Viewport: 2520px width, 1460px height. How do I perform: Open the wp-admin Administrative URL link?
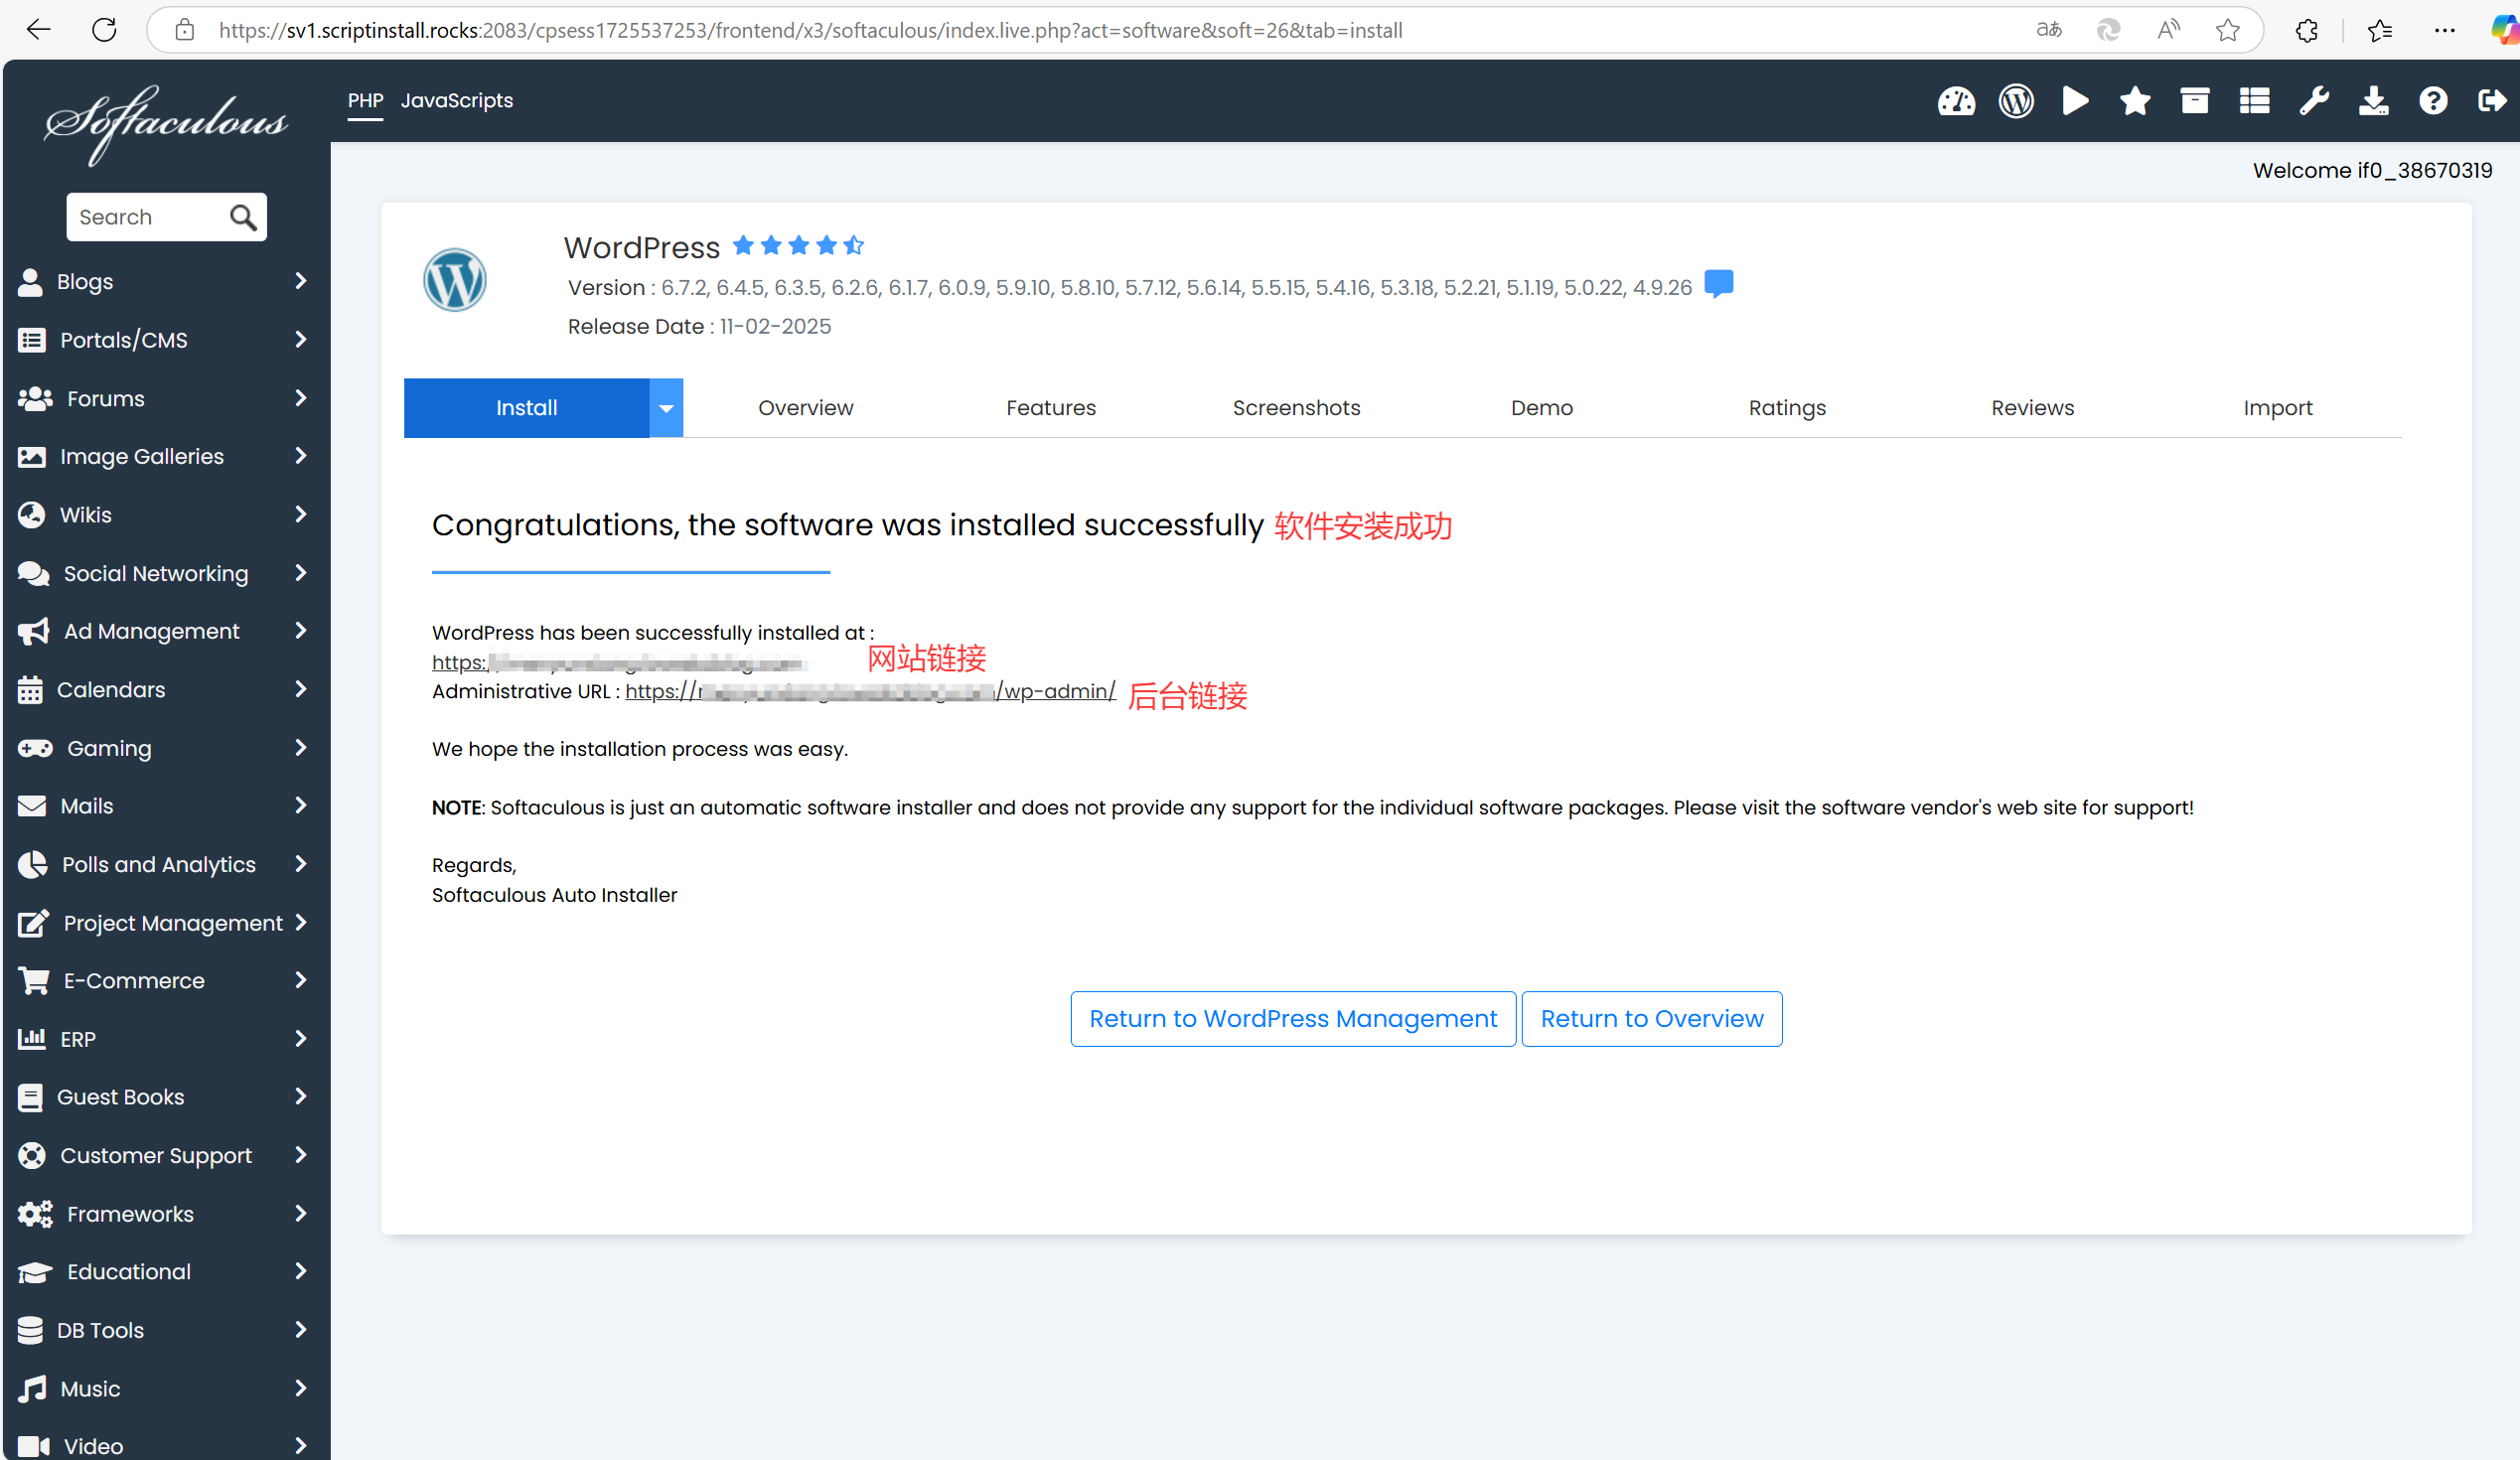click(1058, 691)
